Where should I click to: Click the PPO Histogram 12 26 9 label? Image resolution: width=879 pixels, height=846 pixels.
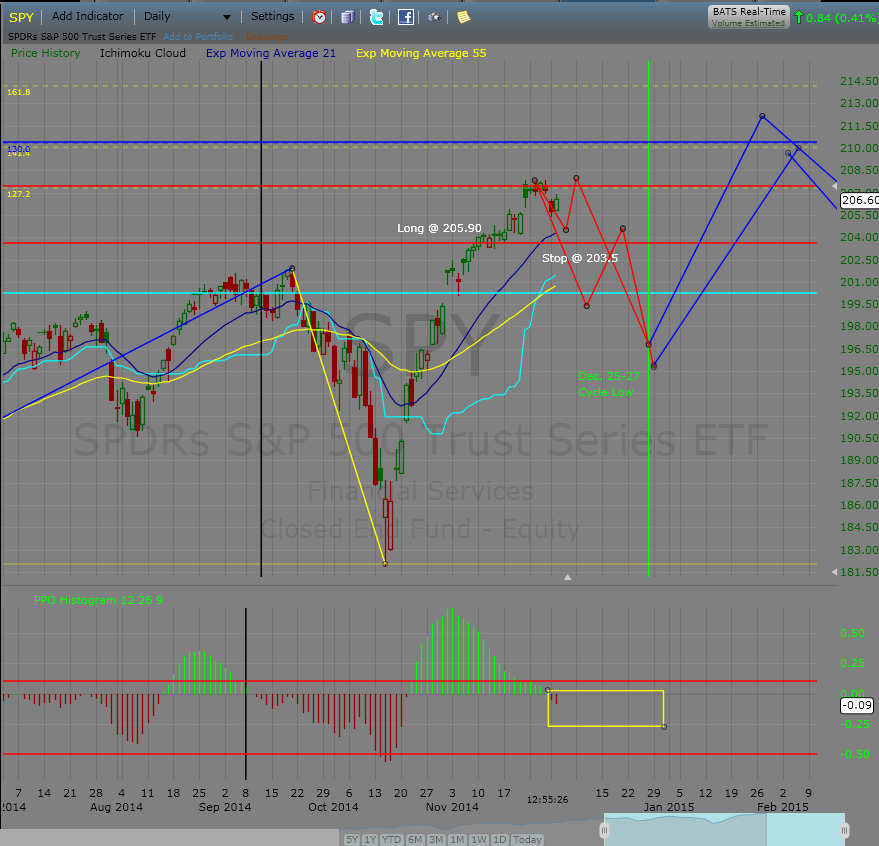point(99,600)
